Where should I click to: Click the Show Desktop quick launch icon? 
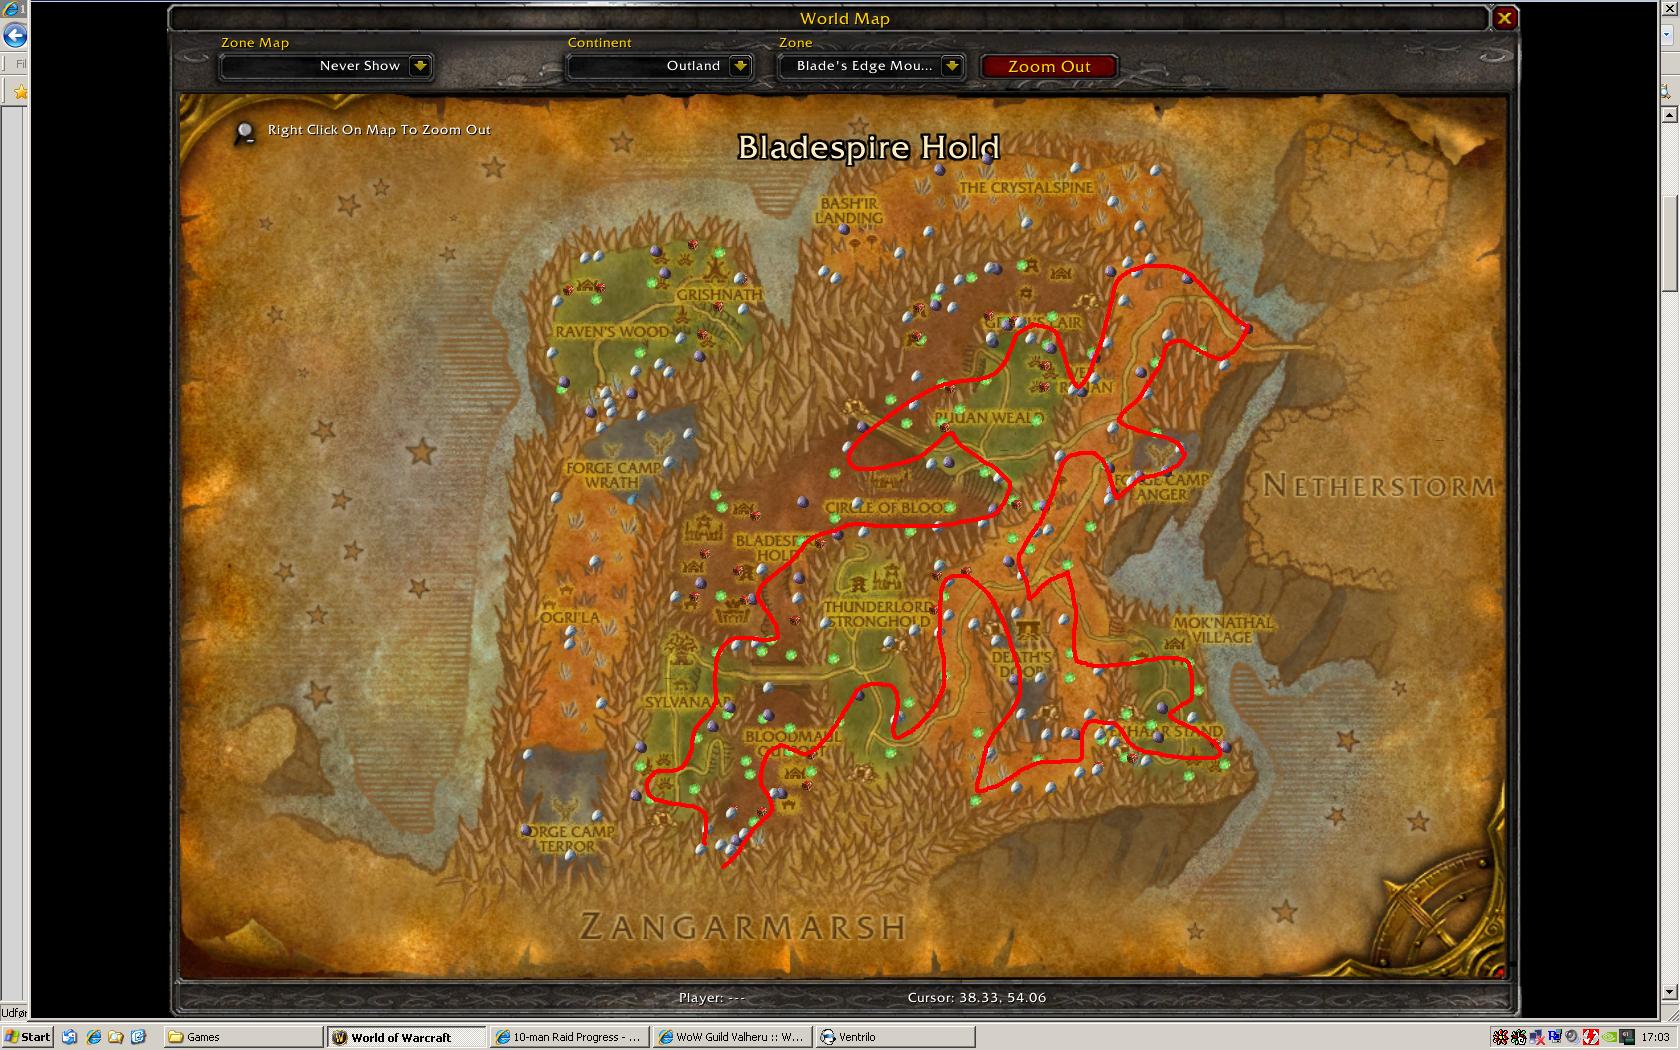click(69, 1037)
